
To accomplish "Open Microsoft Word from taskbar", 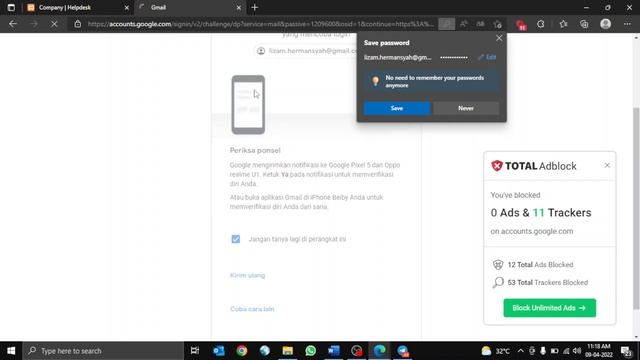I will point(333,351).
